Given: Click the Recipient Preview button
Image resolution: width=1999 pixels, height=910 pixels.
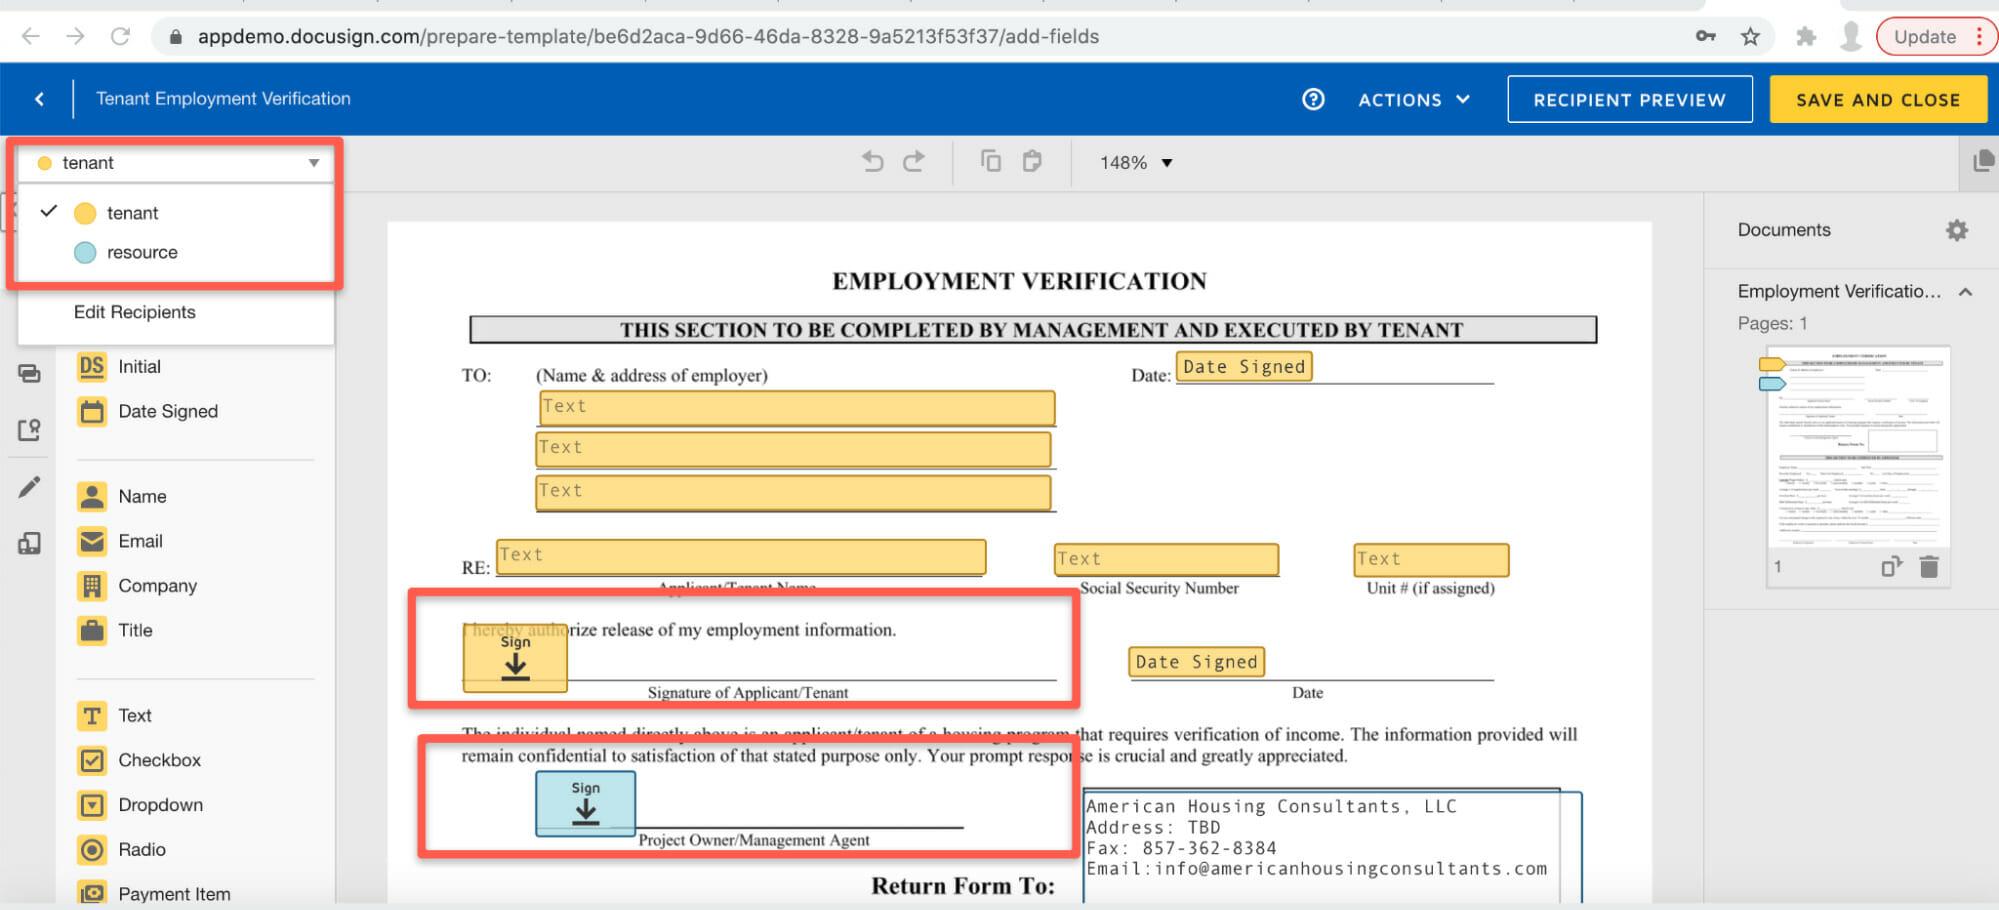Looking at the screenshot, I should tap(1629, 100).
